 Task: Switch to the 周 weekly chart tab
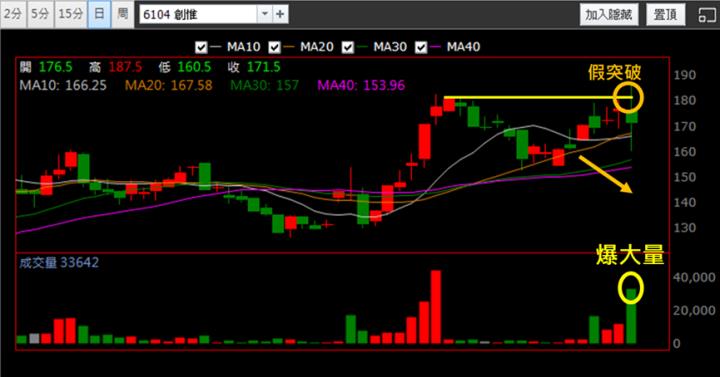tap(123, 14)
